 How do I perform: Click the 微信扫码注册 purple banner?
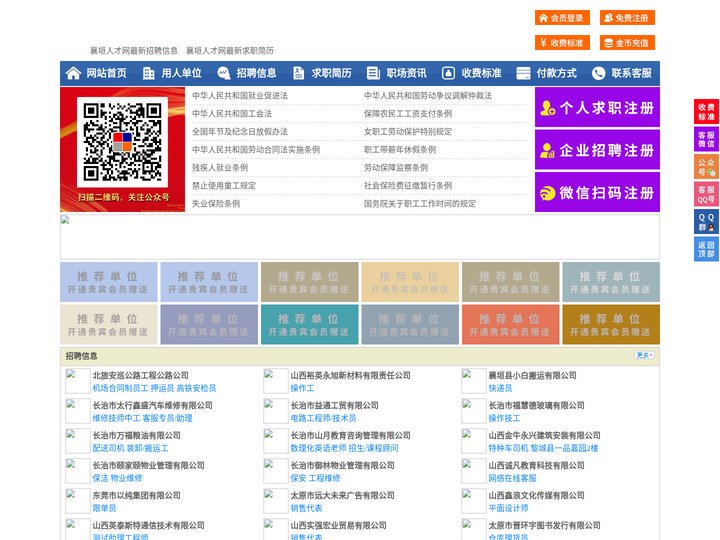(x=597, y=192)
